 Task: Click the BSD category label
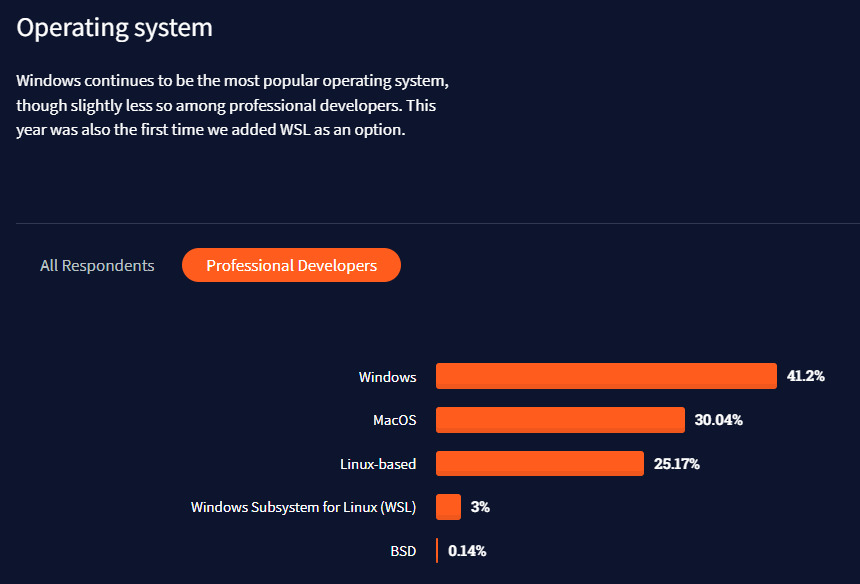point(403,551)
